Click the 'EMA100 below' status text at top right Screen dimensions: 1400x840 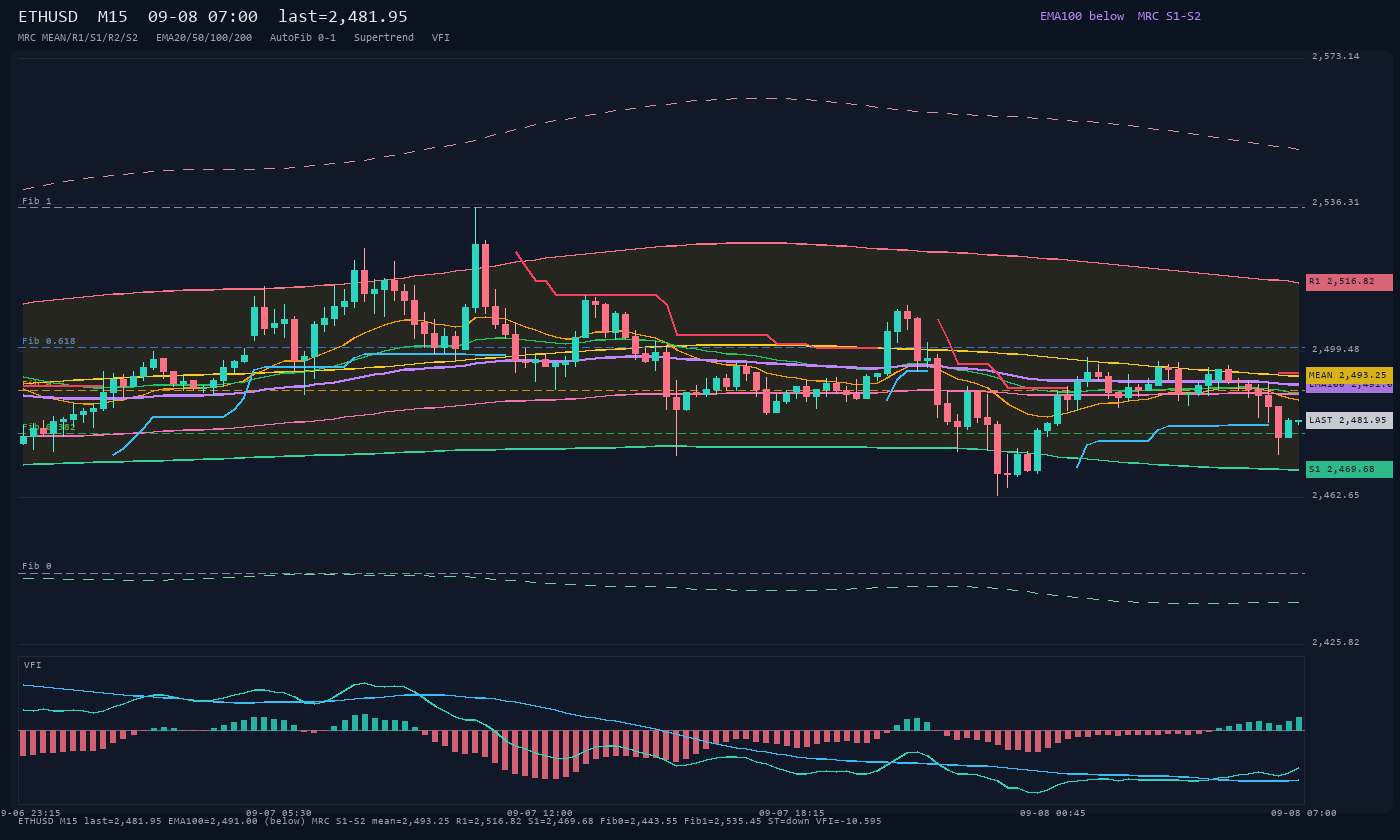coord(1082,16)
